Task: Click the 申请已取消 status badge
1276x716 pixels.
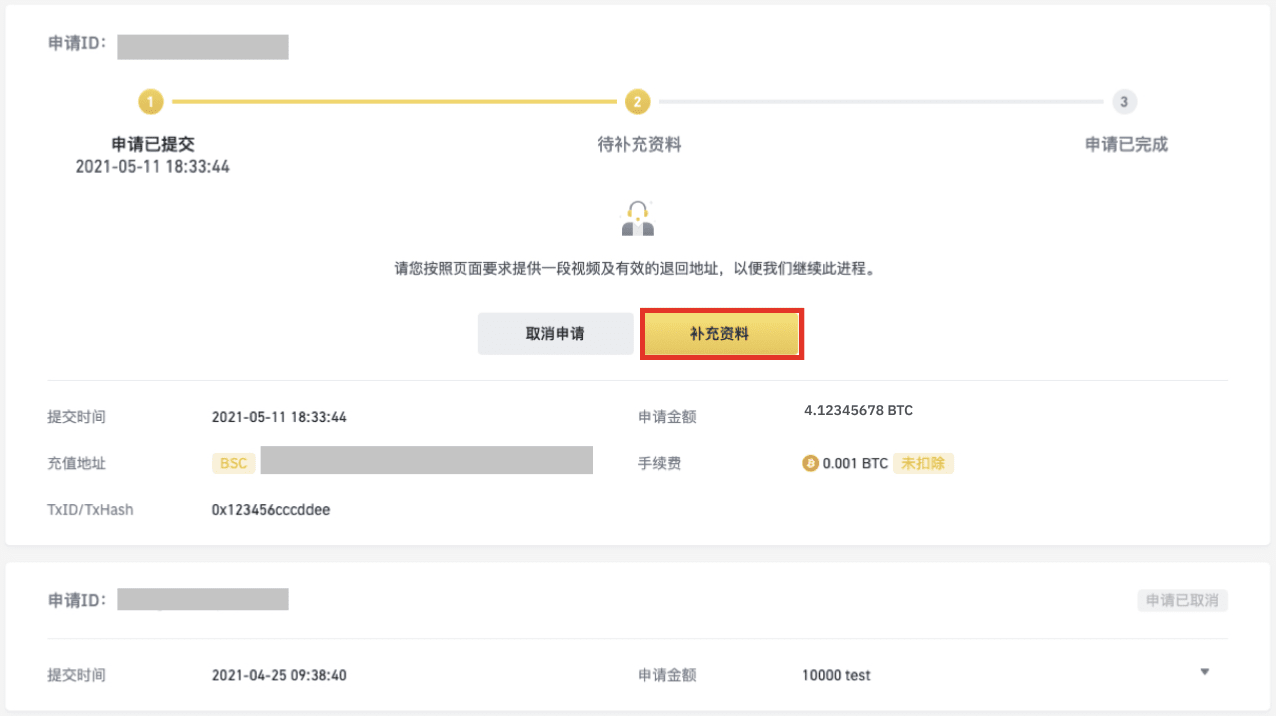Action: click(x=1182, y=601)
